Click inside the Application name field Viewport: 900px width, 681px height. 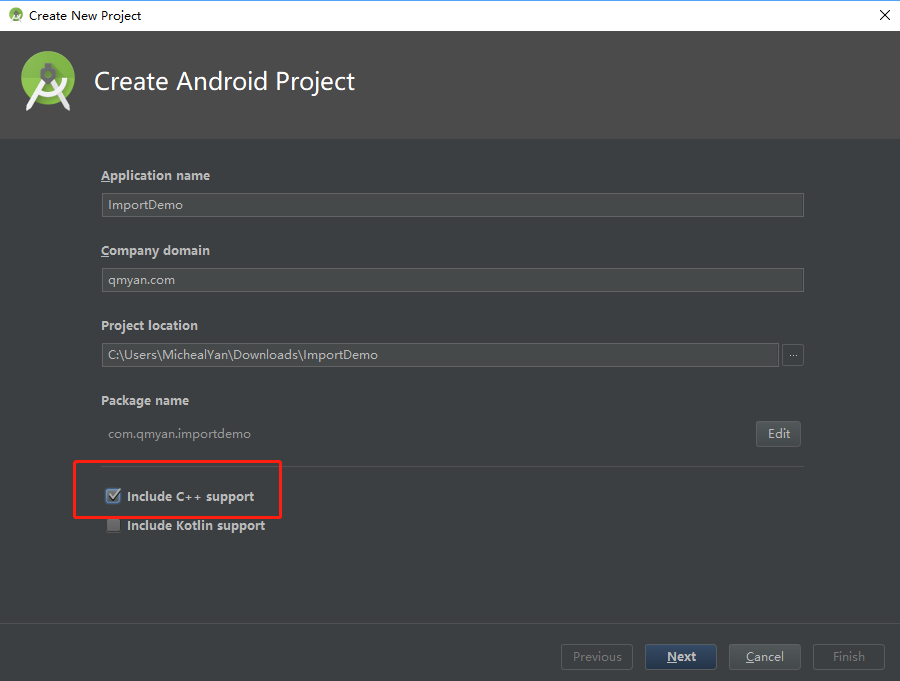pos(450,204)
